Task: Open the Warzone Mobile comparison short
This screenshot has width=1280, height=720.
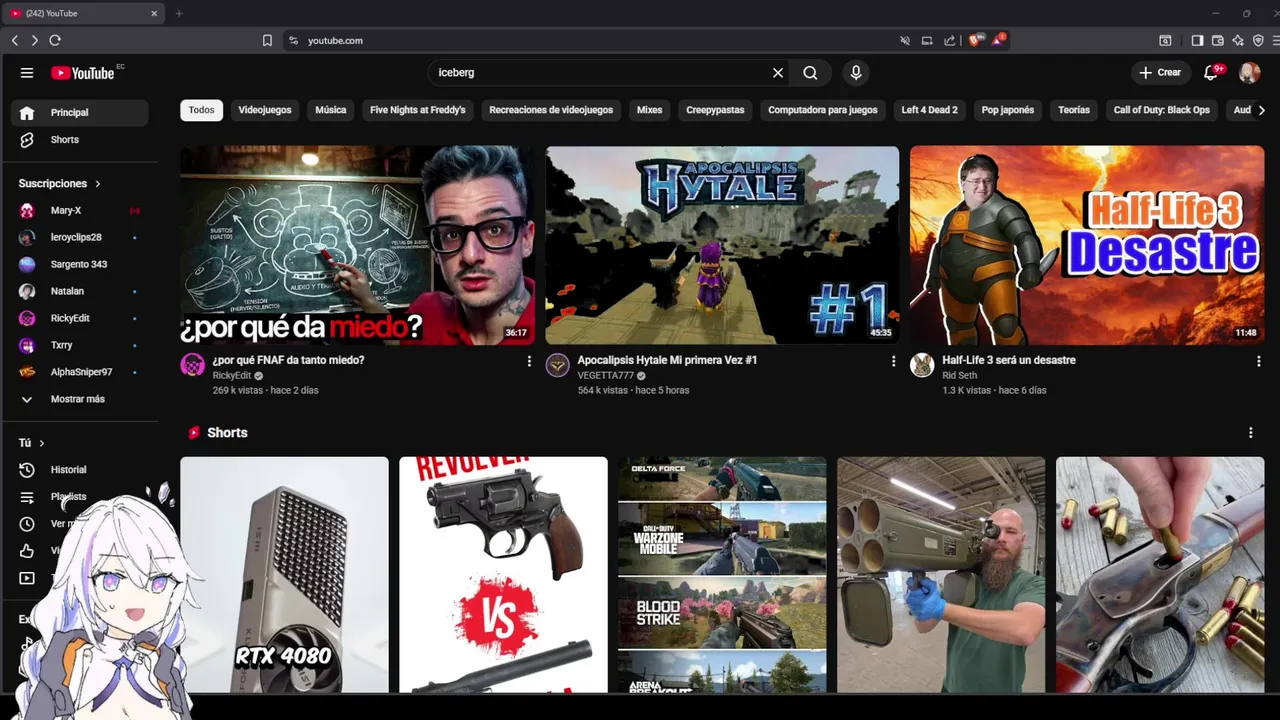Action: pyautogui.click(x=722, y=575)
